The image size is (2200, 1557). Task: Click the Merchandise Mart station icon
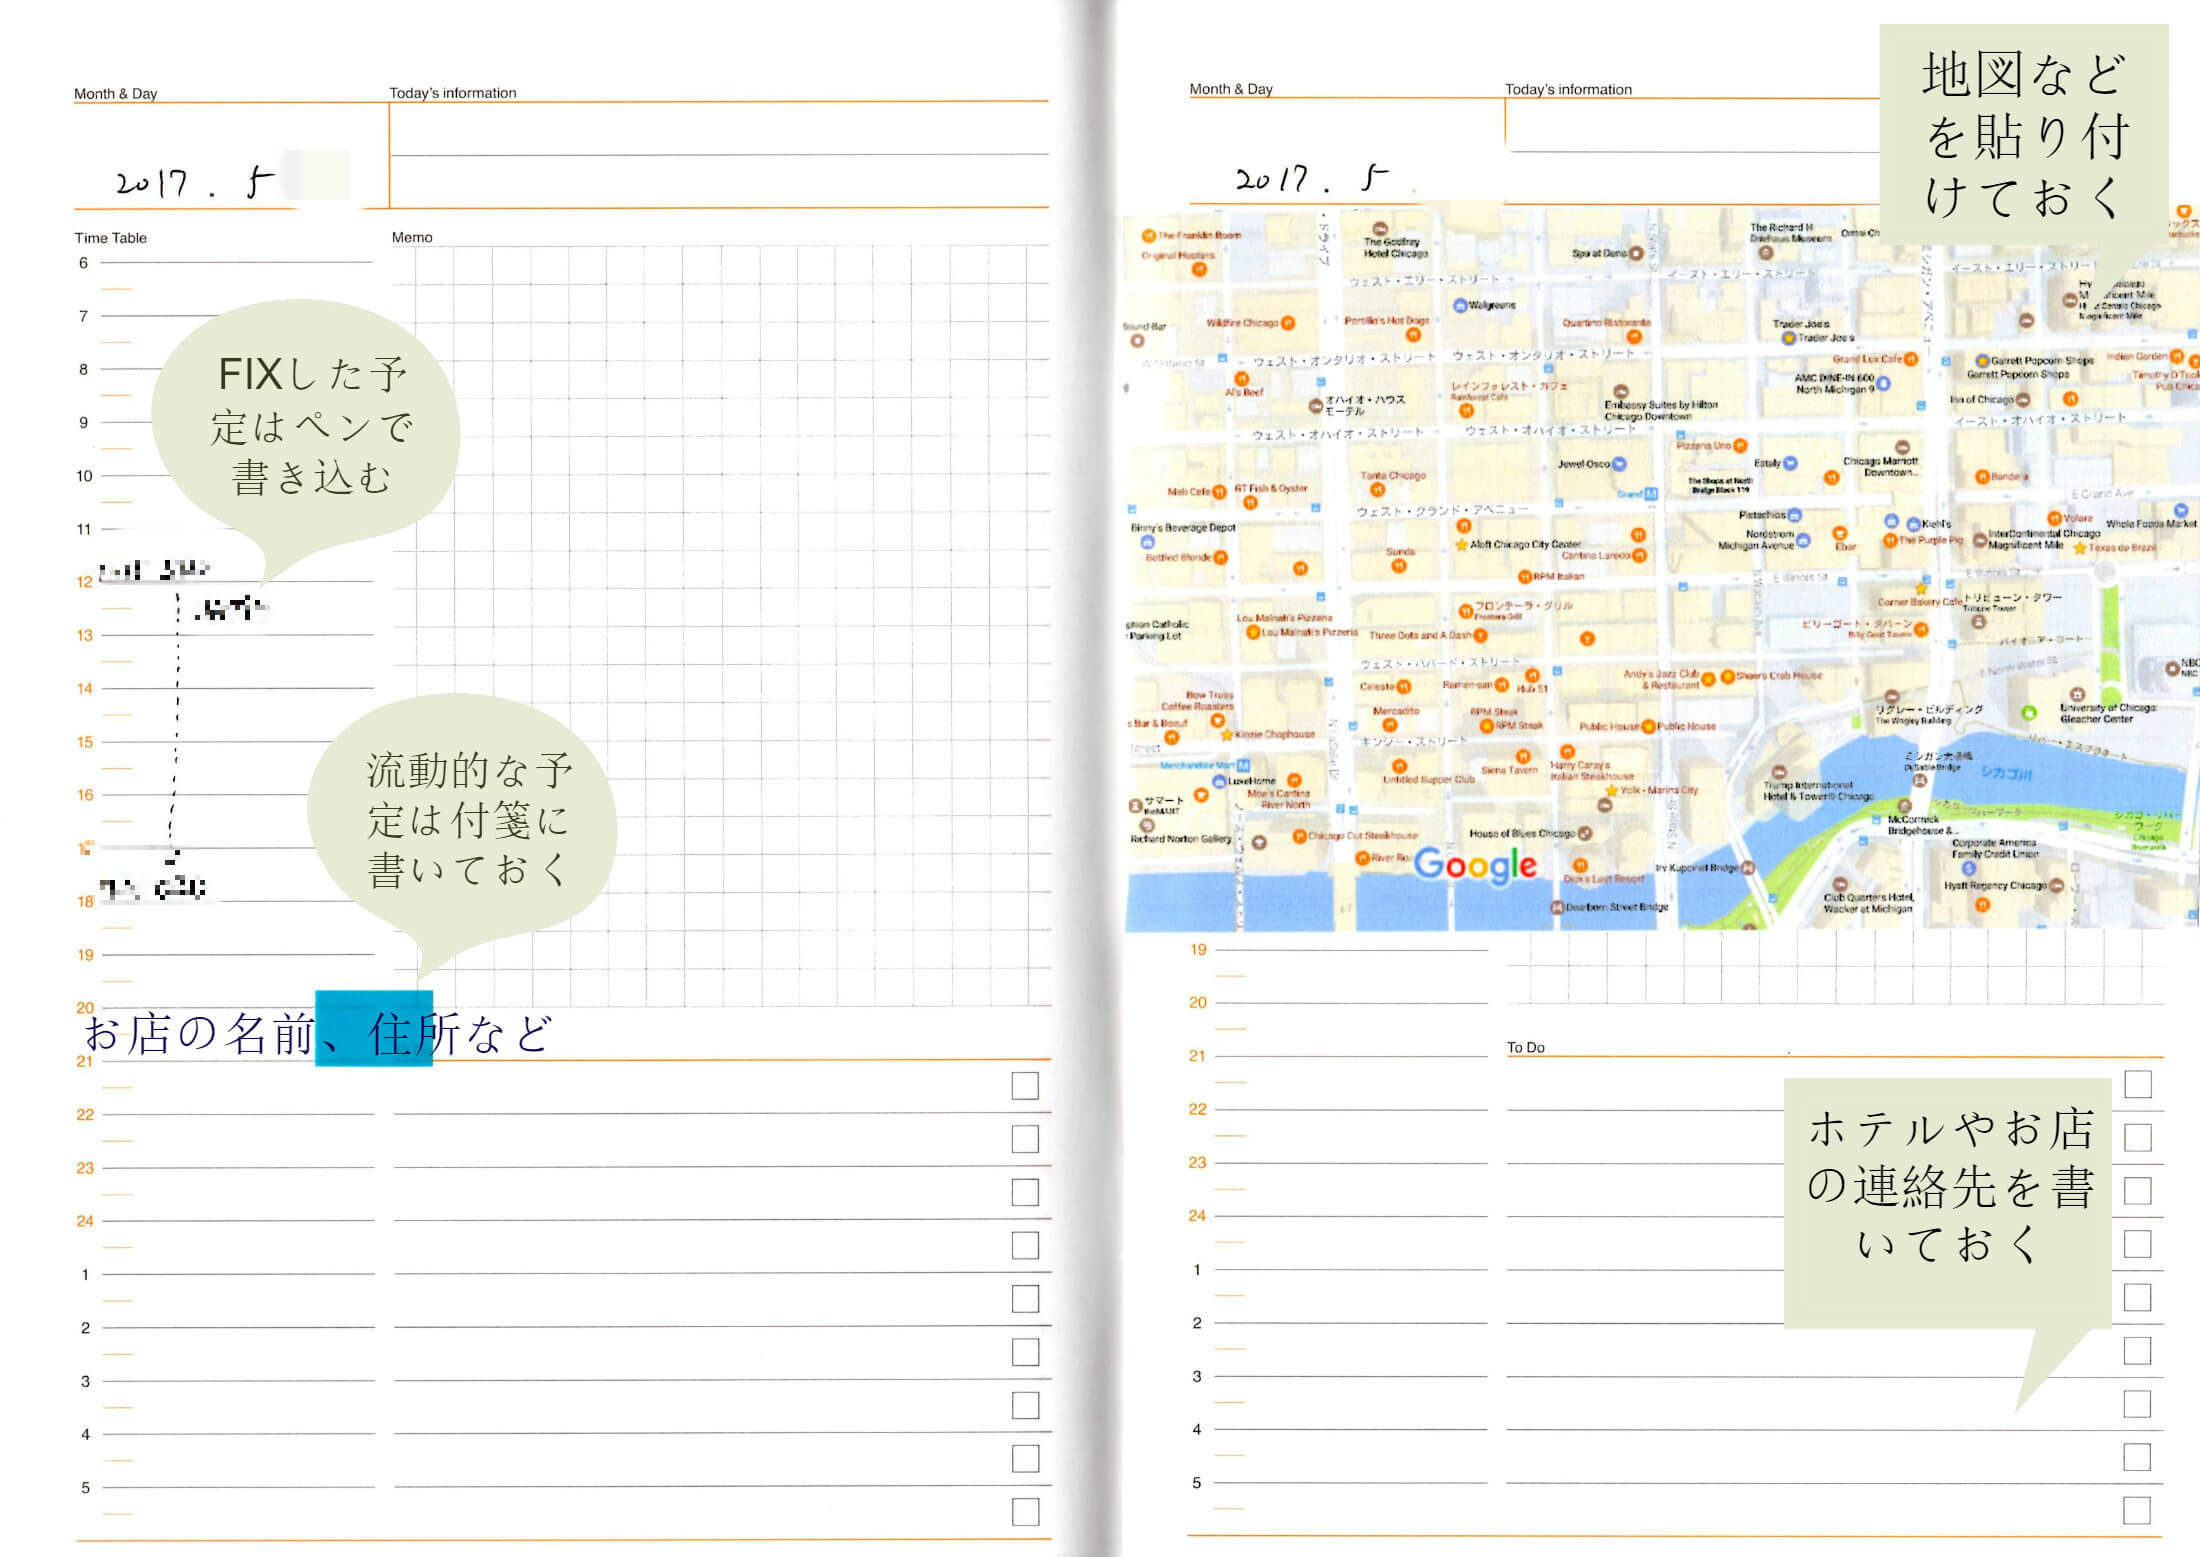tap(1243, 765)
